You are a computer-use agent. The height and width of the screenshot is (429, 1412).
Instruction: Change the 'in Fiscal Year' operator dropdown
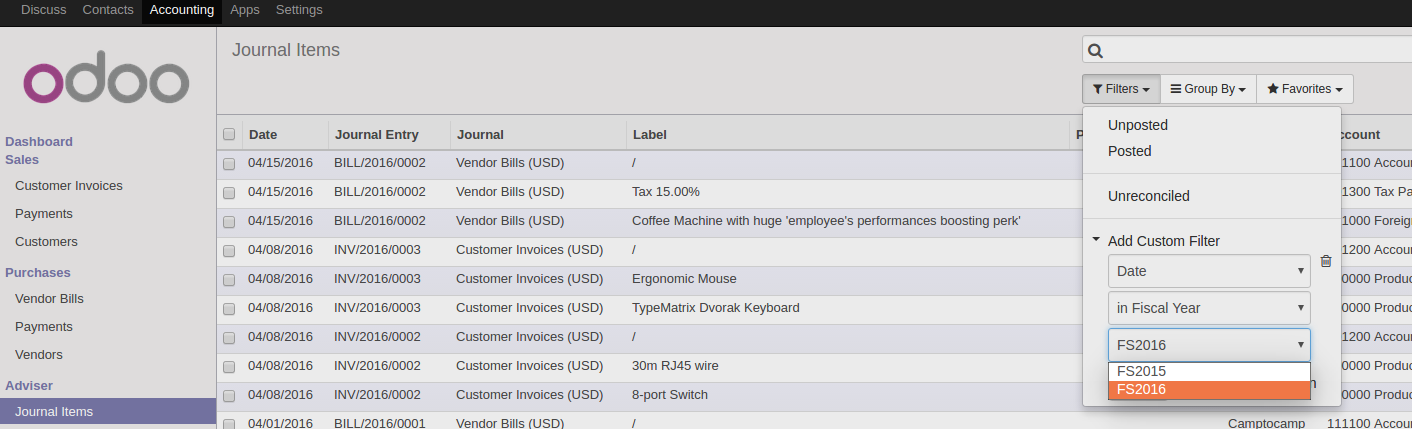1208,308
